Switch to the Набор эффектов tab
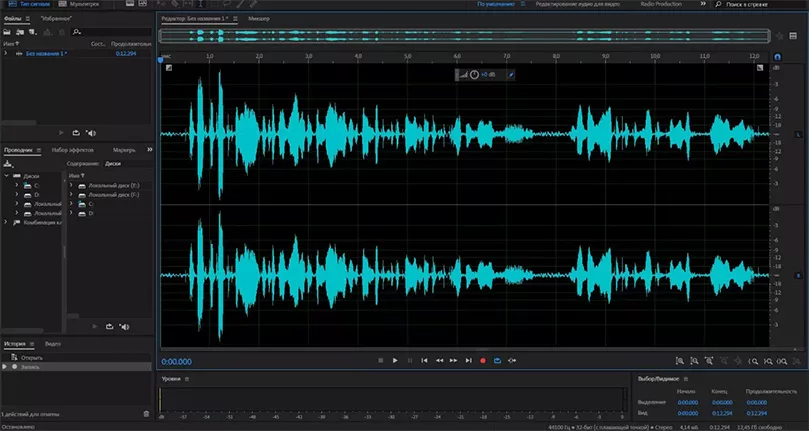The width and height of the screenshot is (809, 431). 72,149
